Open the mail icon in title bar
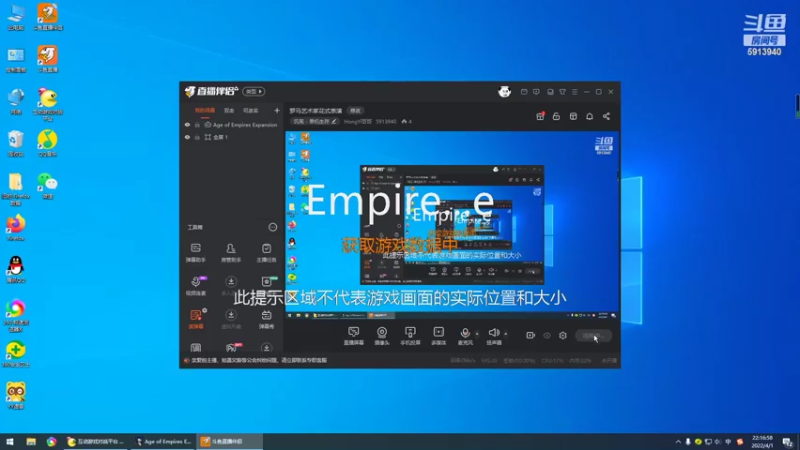 [x=524, y=92]
